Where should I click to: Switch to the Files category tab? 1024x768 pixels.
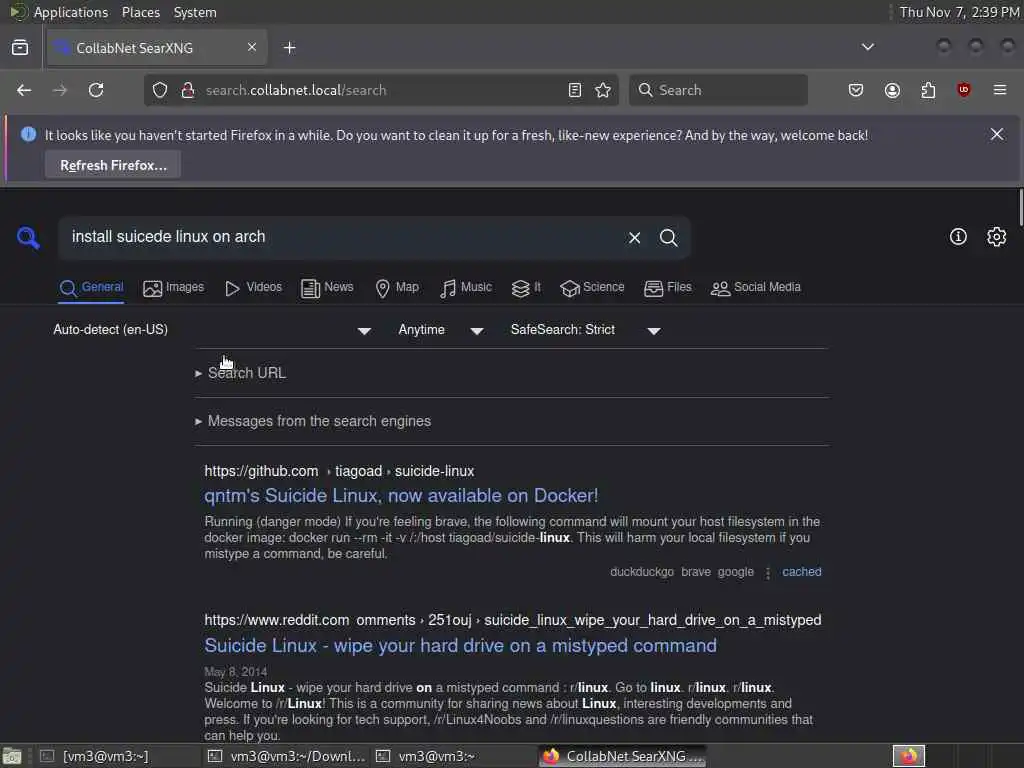pos(667,287)
